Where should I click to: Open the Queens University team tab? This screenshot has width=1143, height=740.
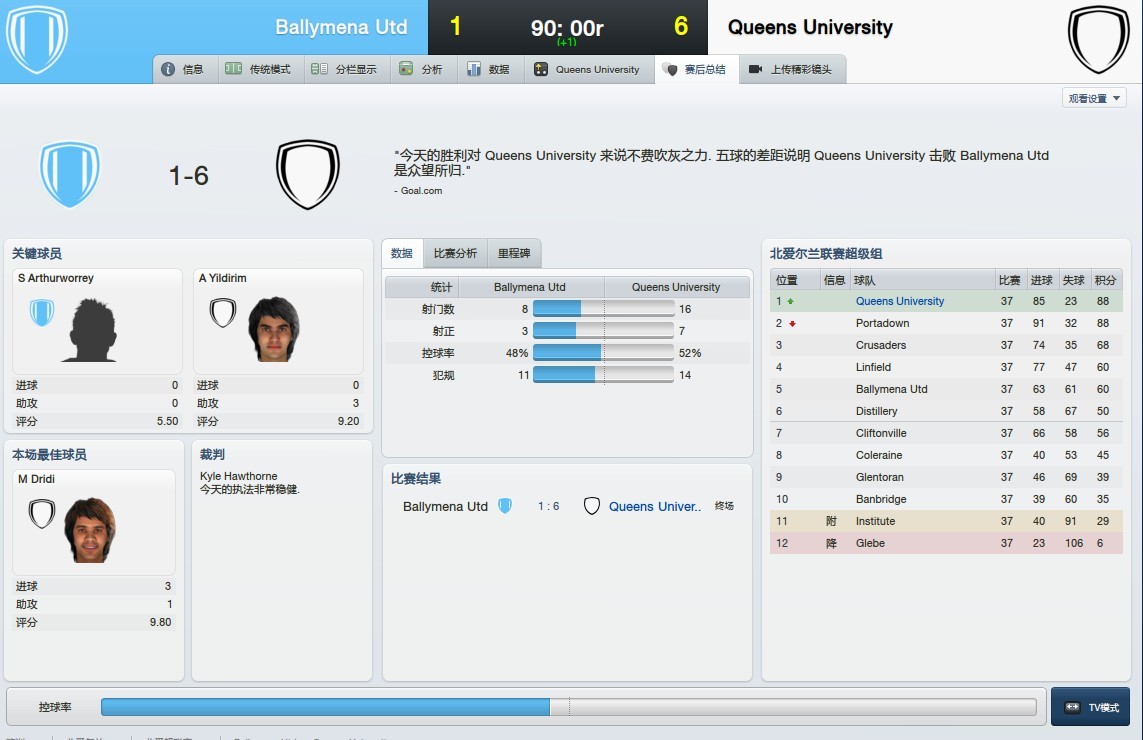pyautogui.click(x=588, y=69)
